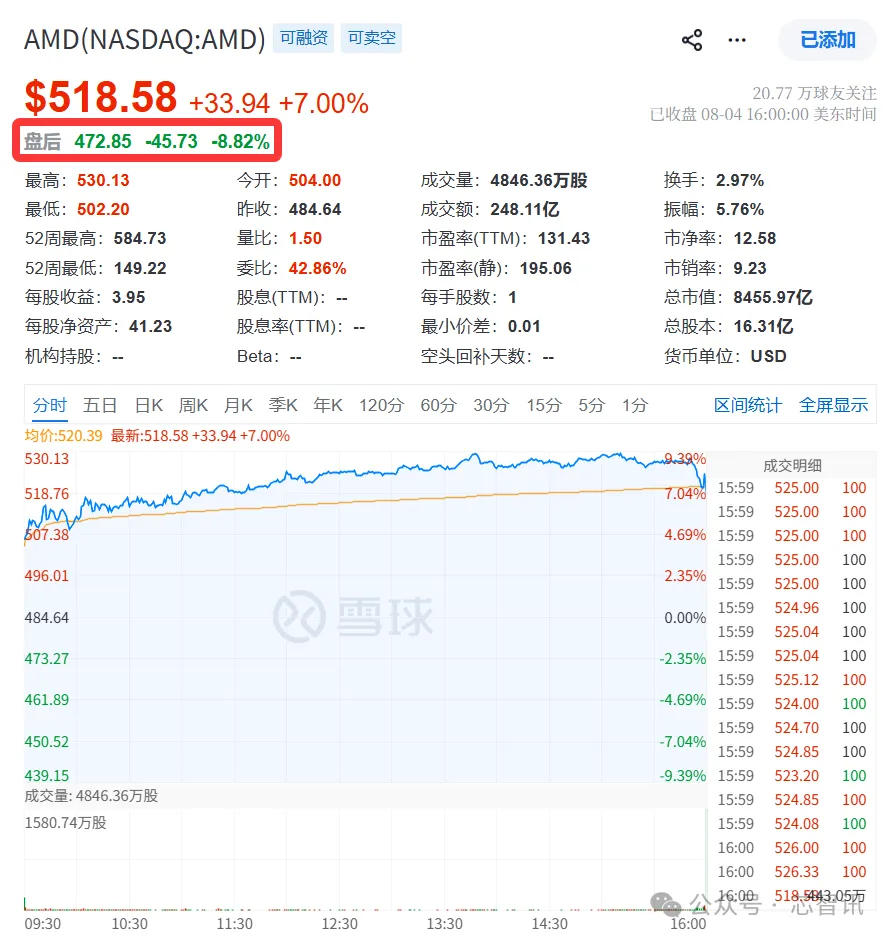Click the 换手 value 2.97%
Image resolution: width=892 pixels, height=940 pixels.
click(740, 180)
